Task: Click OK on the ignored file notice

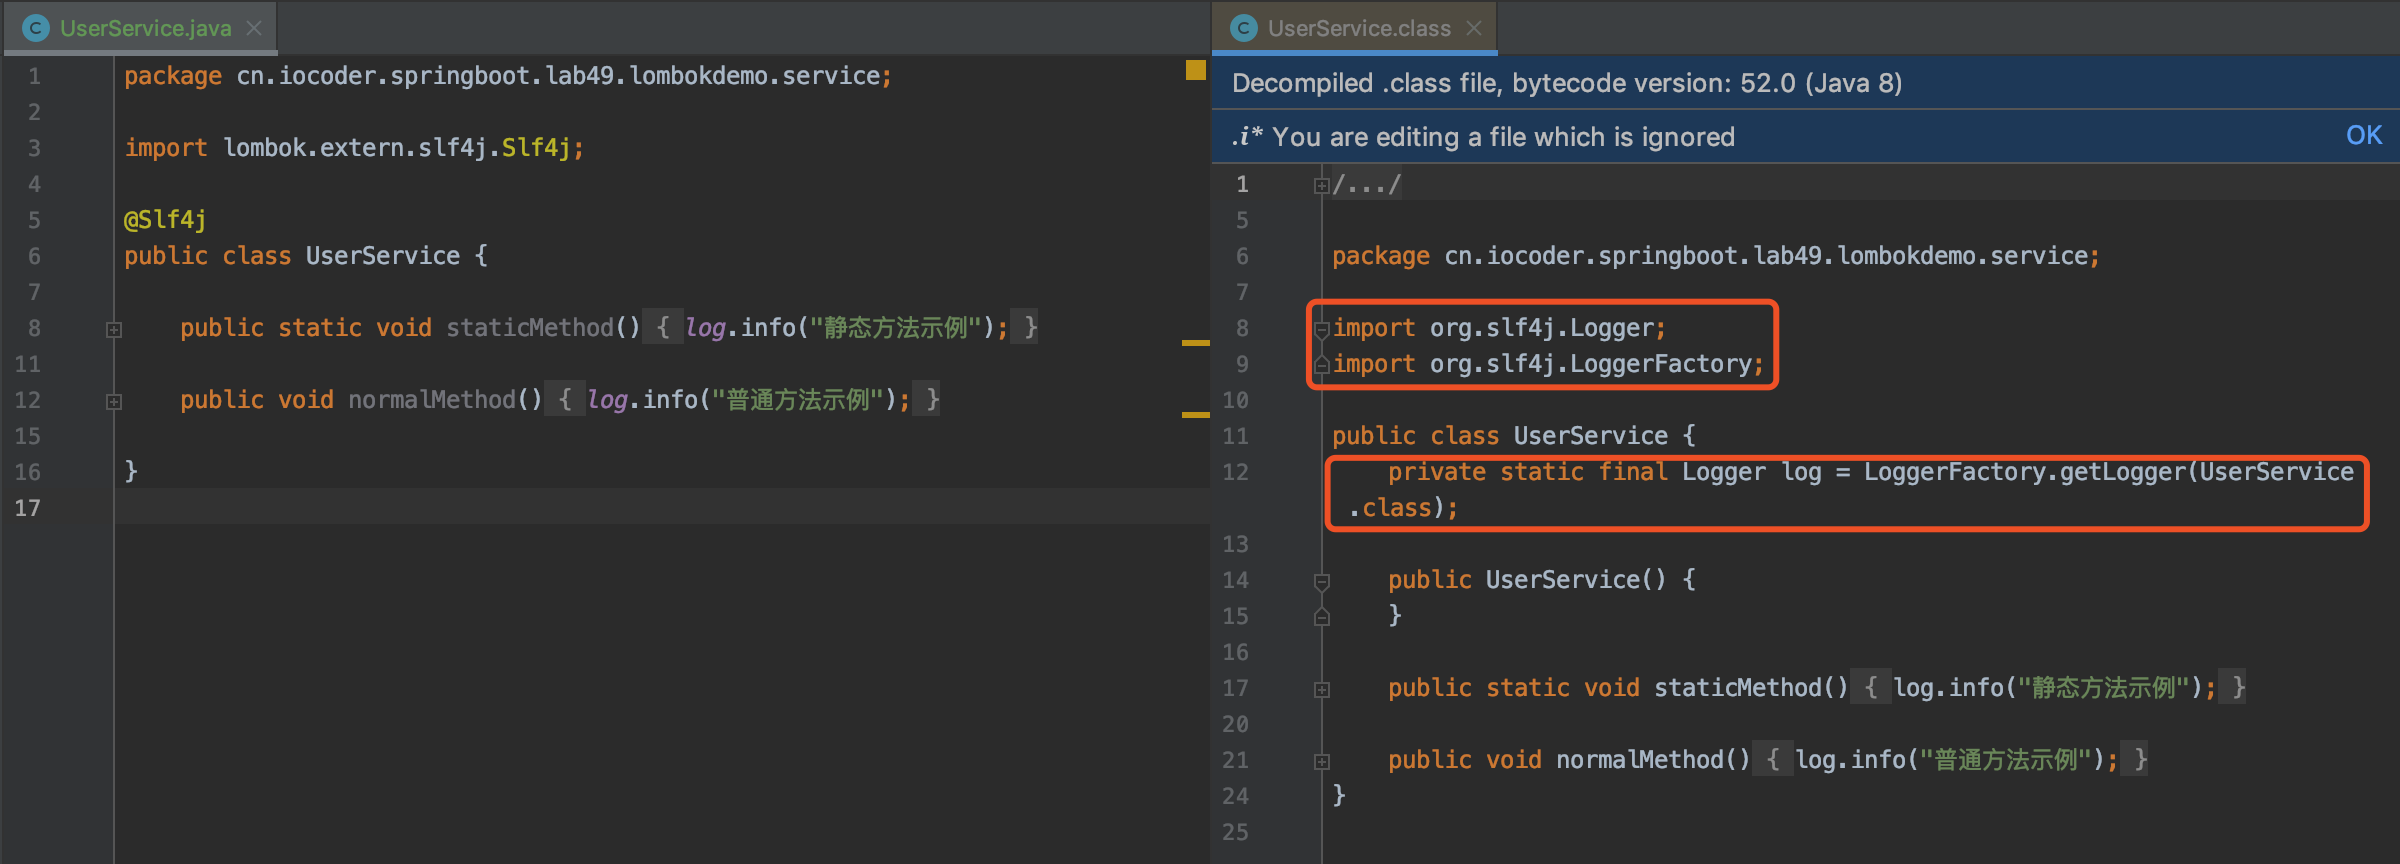Action: pyautogui.click(x=2363, y=135)
